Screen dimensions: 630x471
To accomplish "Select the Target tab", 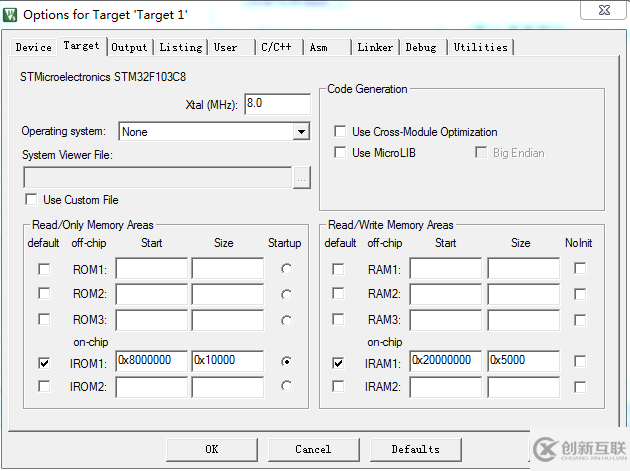I will (82, 46).
